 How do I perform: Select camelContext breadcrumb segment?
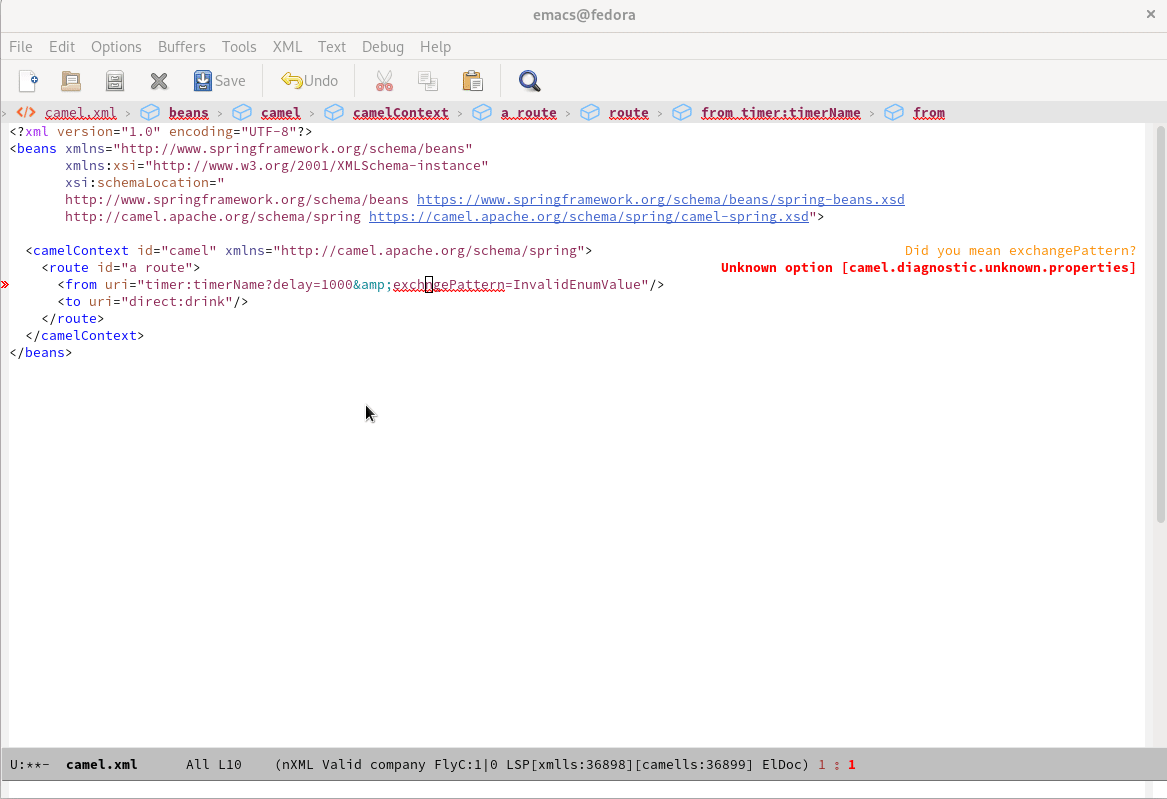click(x=400, y=113)
